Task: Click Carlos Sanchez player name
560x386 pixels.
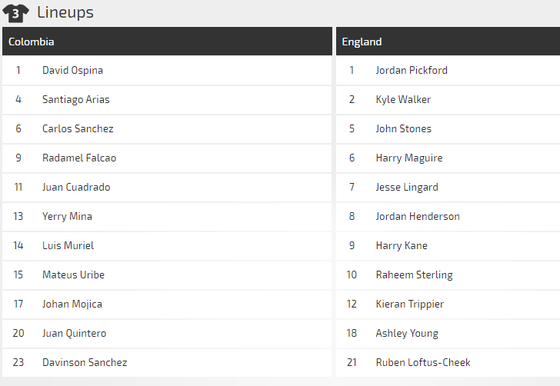Action: [78, 129]
